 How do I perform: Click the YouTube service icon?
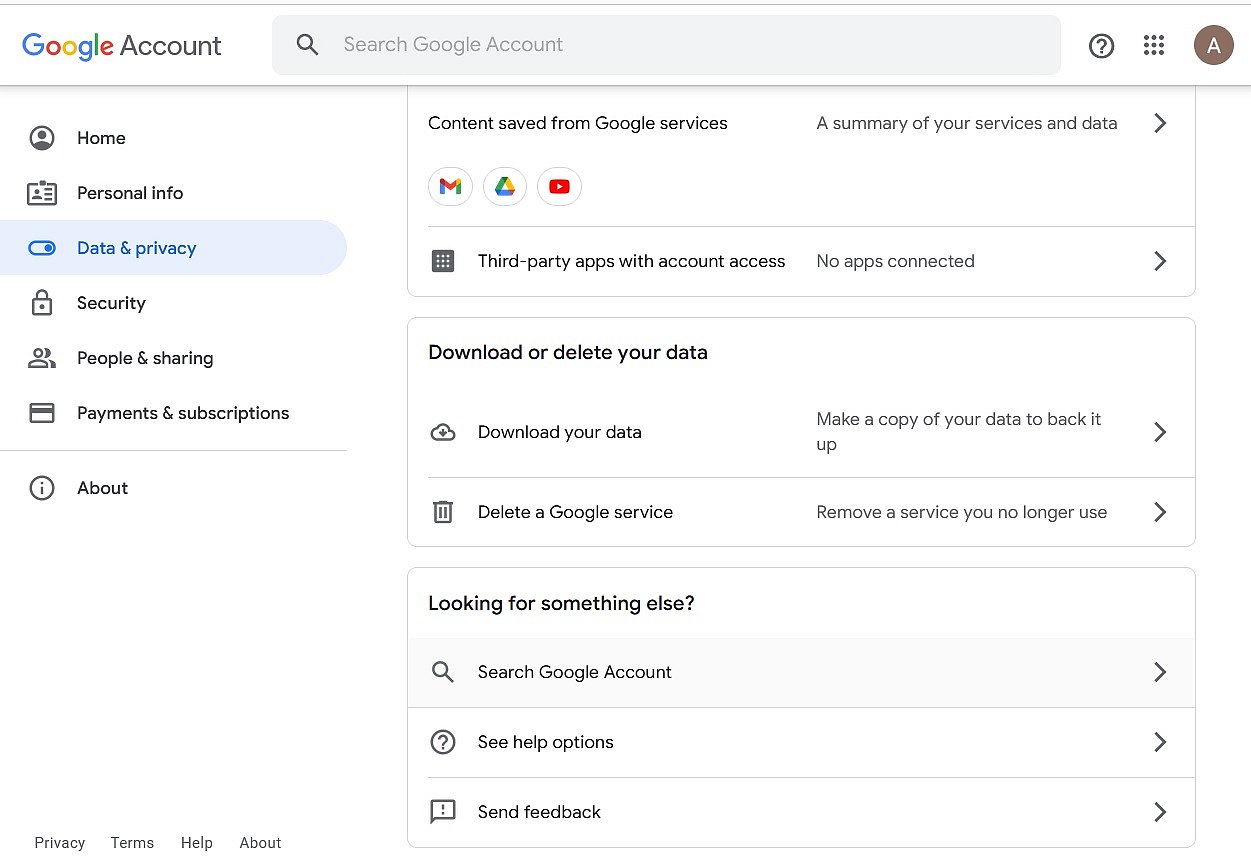[559, 186]
